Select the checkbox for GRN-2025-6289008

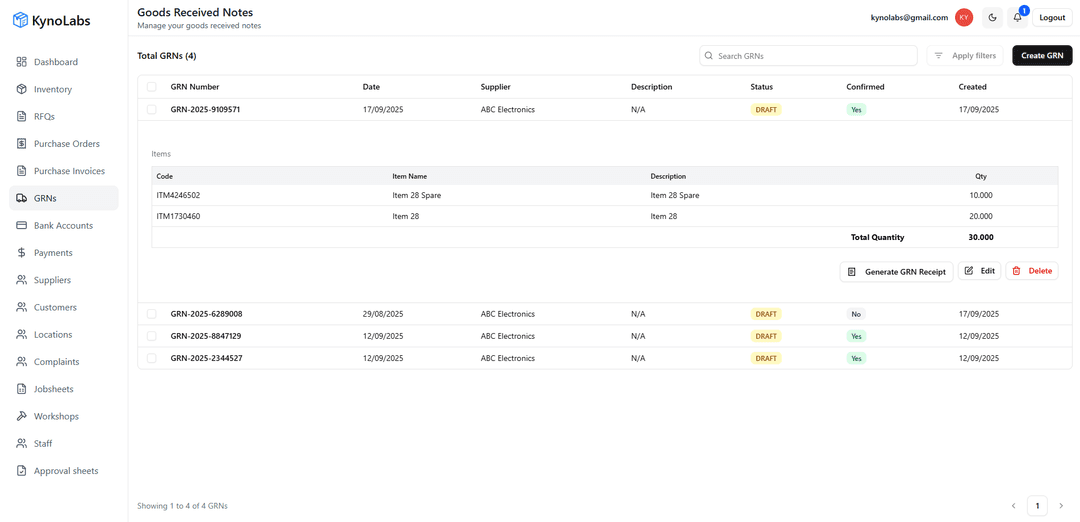[152, 314]
